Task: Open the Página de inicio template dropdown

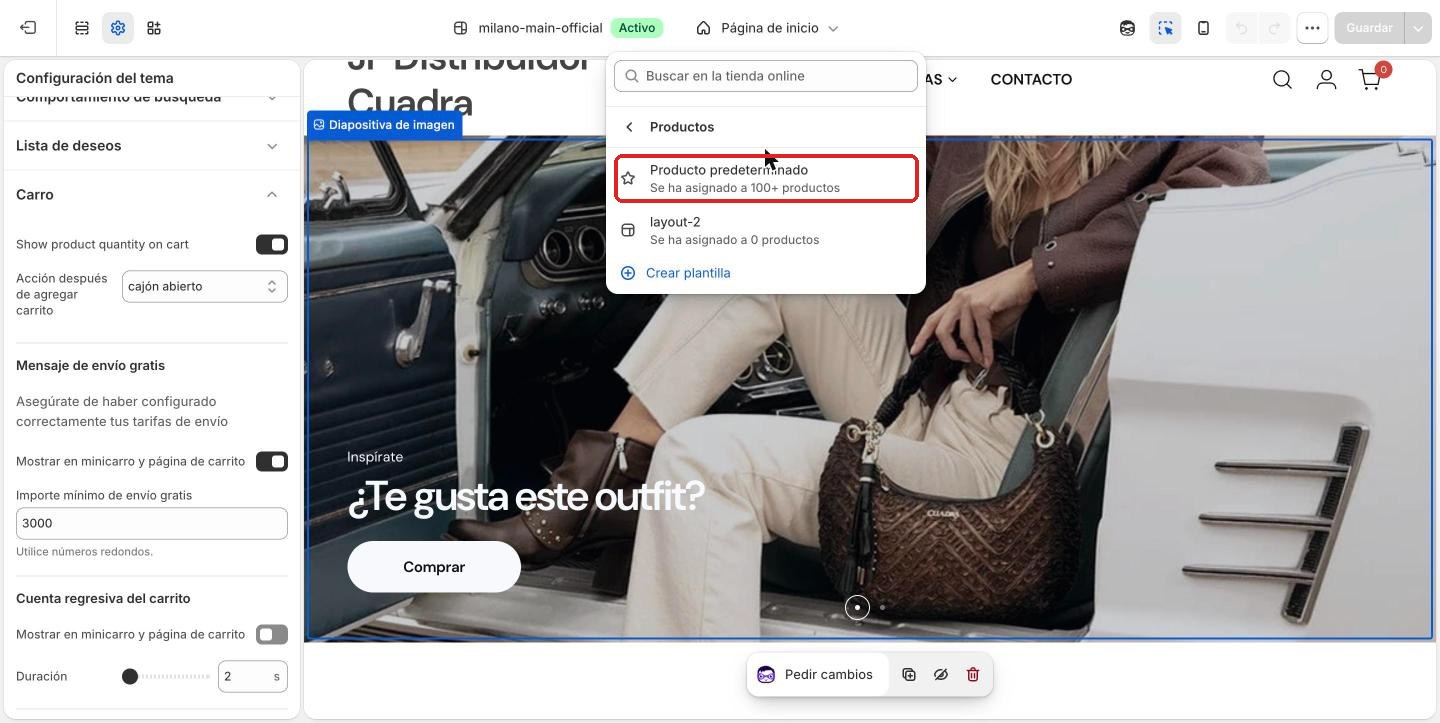Action: tap(767, 28)
